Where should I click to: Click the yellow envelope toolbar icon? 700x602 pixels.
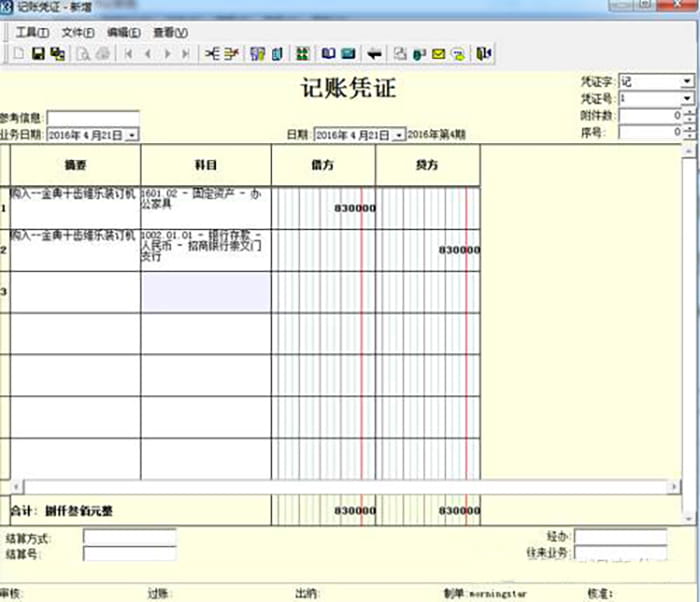click(x=438, y=53)
